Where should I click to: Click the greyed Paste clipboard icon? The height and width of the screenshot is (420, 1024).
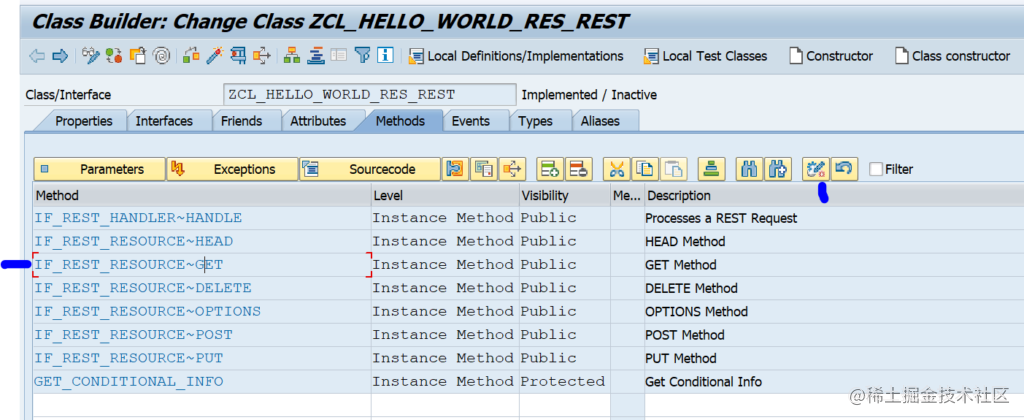click(674, 169)
